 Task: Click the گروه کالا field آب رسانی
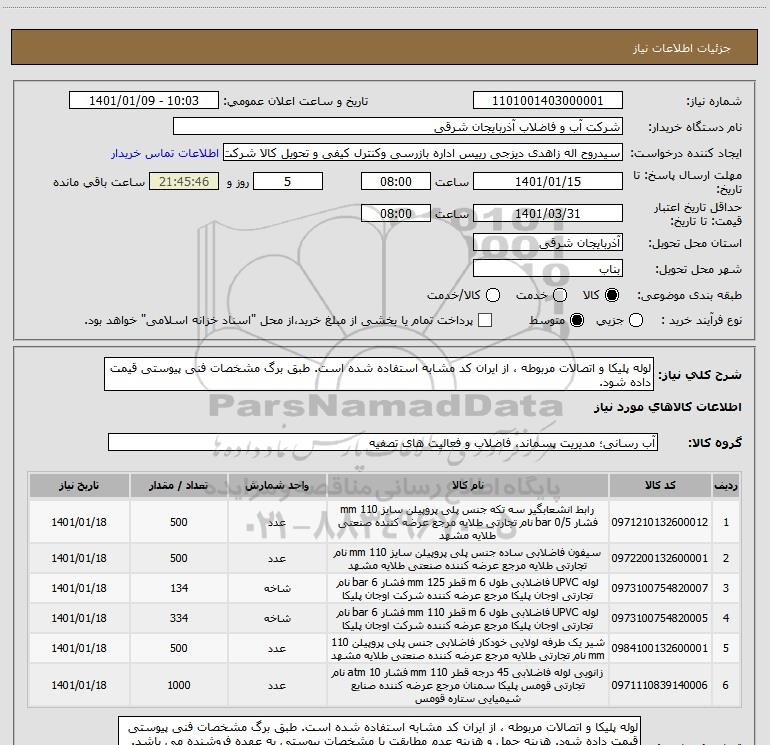(x=383, y=442)
